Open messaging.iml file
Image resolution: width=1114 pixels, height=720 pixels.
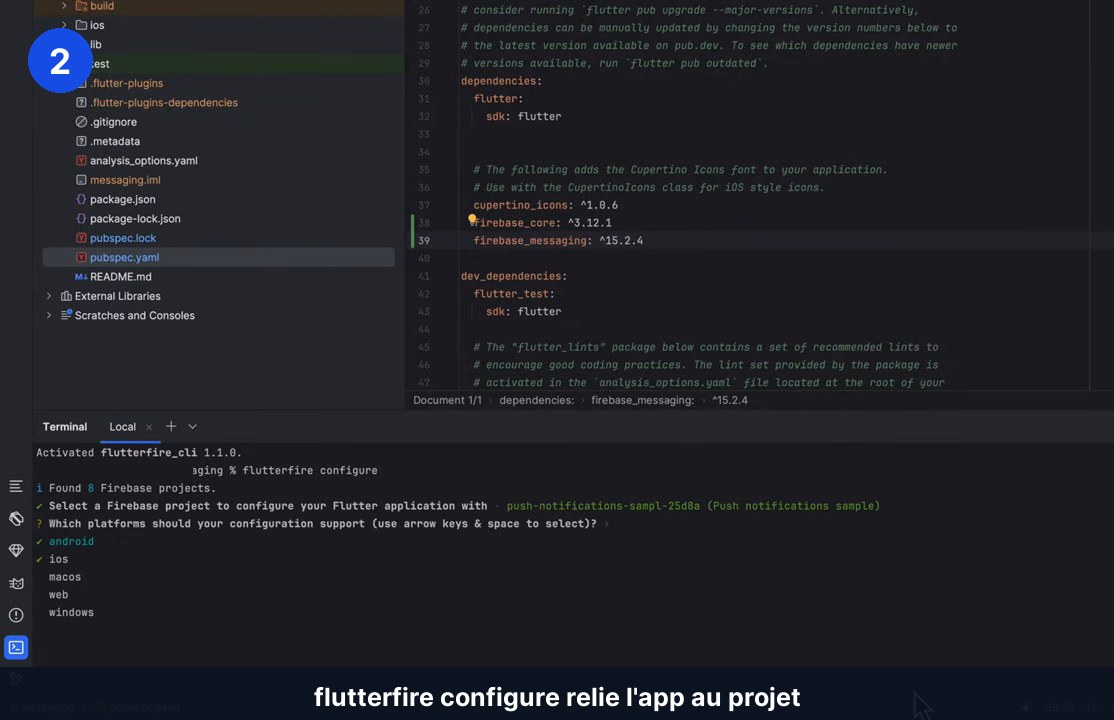125,180
